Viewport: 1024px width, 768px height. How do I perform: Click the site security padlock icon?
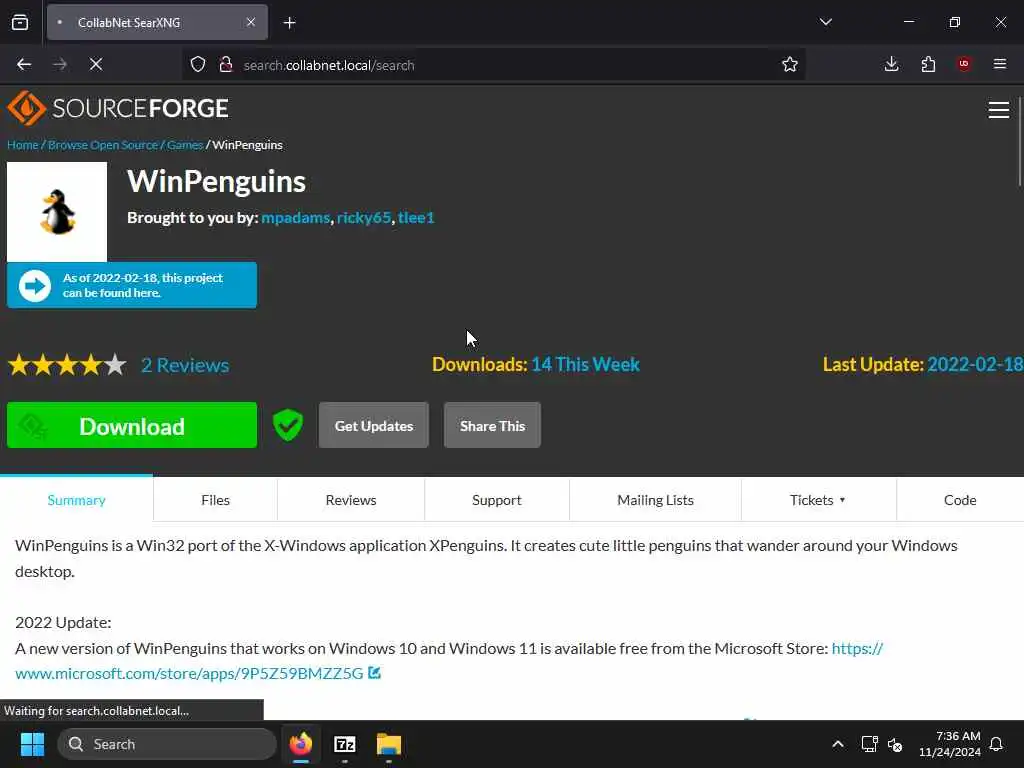[x=226, y=65]
